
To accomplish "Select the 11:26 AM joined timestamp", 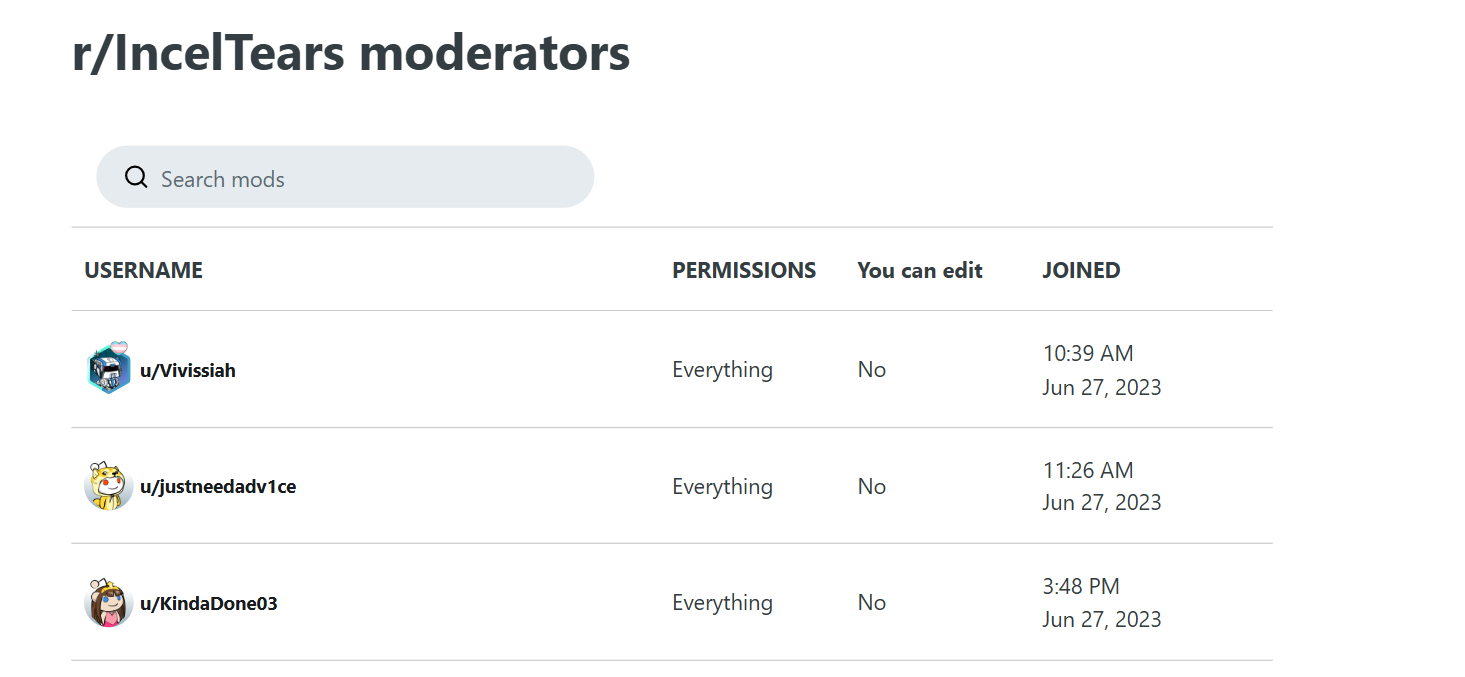I will click(1088, 470).
